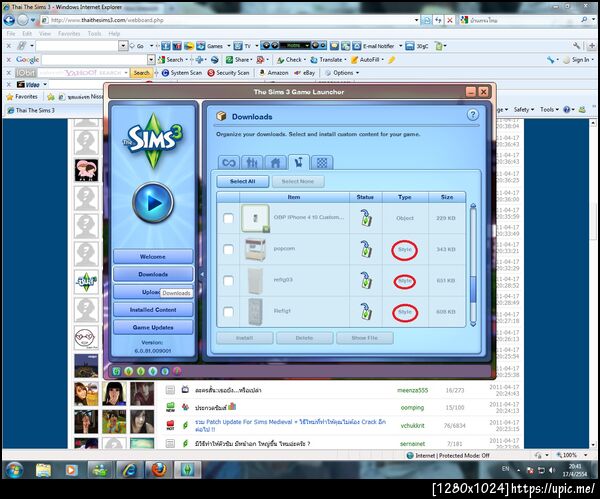Click the downloads list scrollbar thumb
600x499 pixels.
(x=473, y=290)
